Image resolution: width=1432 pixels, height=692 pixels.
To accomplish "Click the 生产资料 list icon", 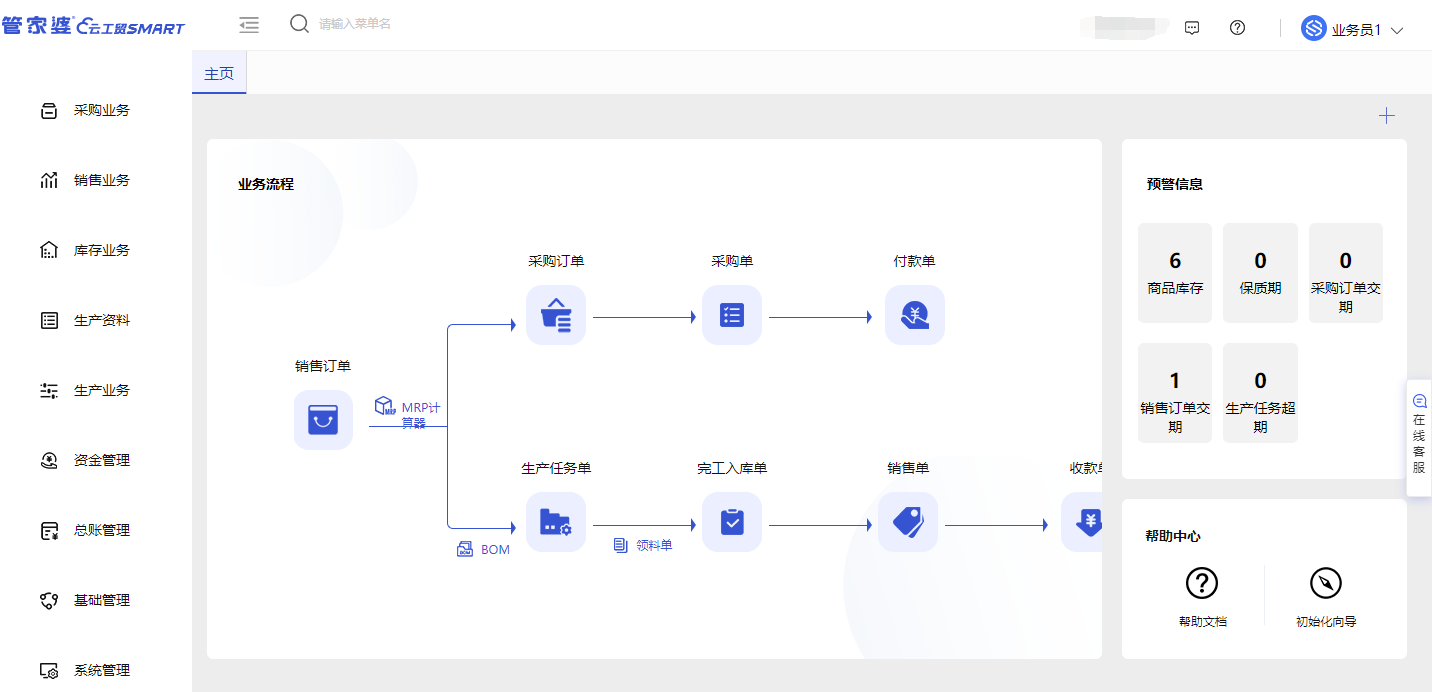I will 49,321.
